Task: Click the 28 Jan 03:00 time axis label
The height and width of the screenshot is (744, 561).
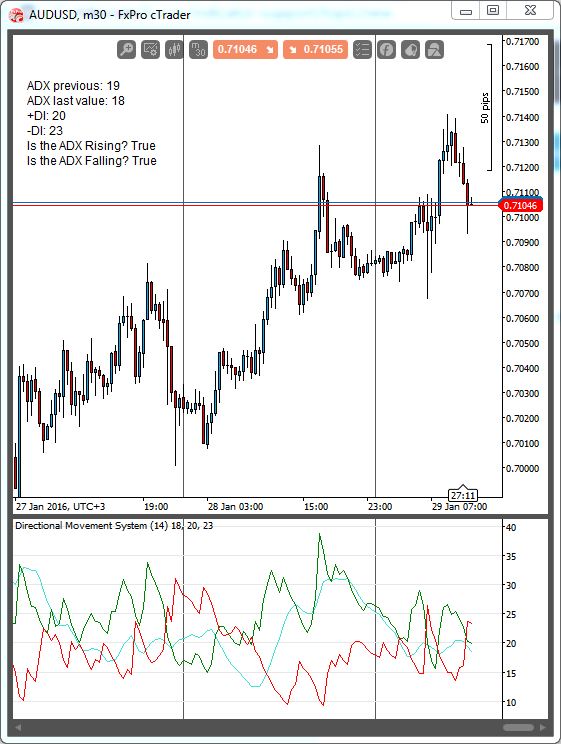Action: tap(235, 507)
